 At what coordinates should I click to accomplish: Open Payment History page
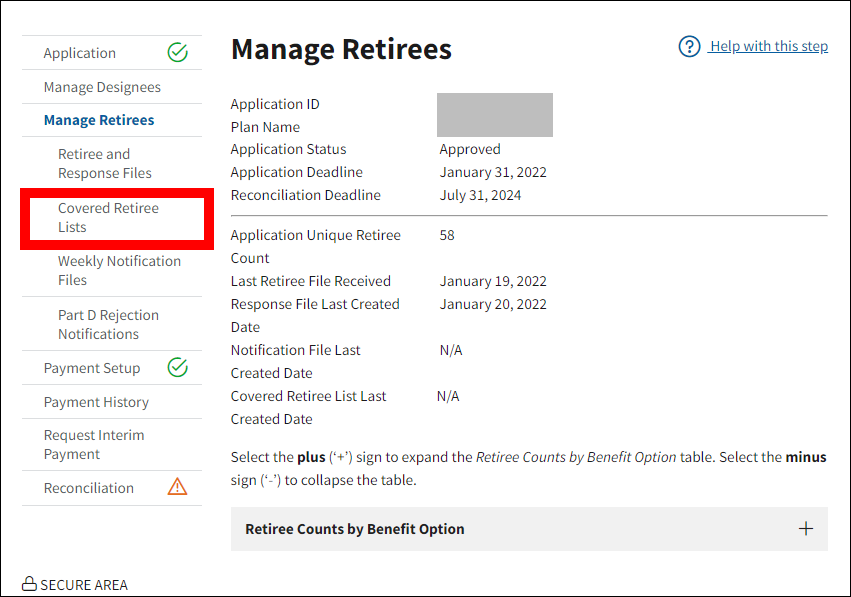[96, 402]
